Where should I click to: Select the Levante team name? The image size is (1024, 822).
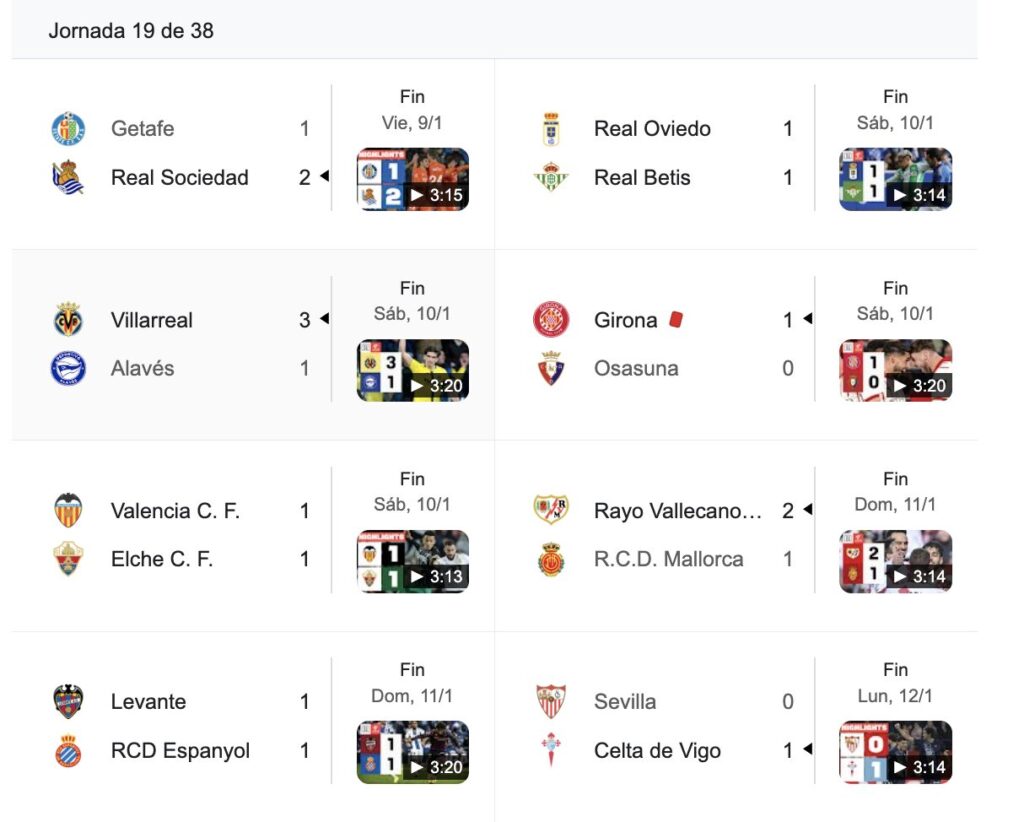[x=148, y=702]
